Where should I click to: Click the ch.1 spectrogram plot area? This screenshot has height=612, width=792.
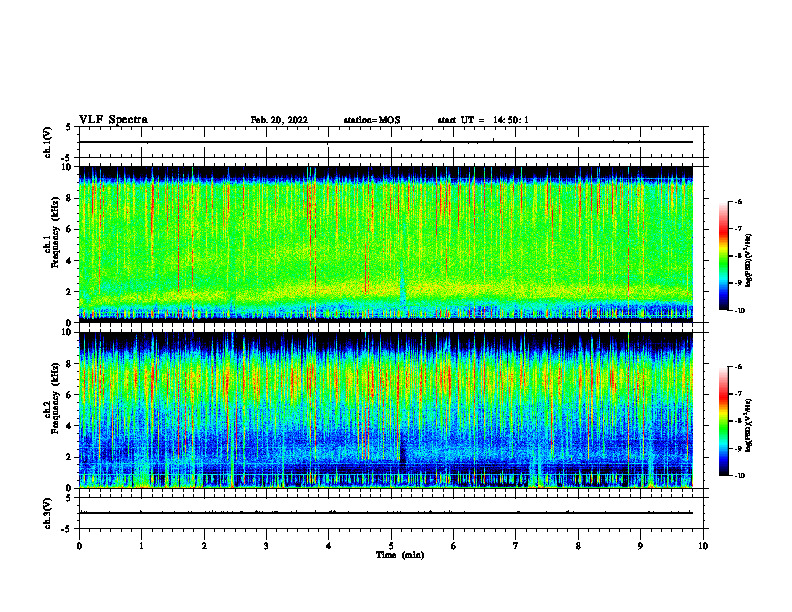pos(386,244)
